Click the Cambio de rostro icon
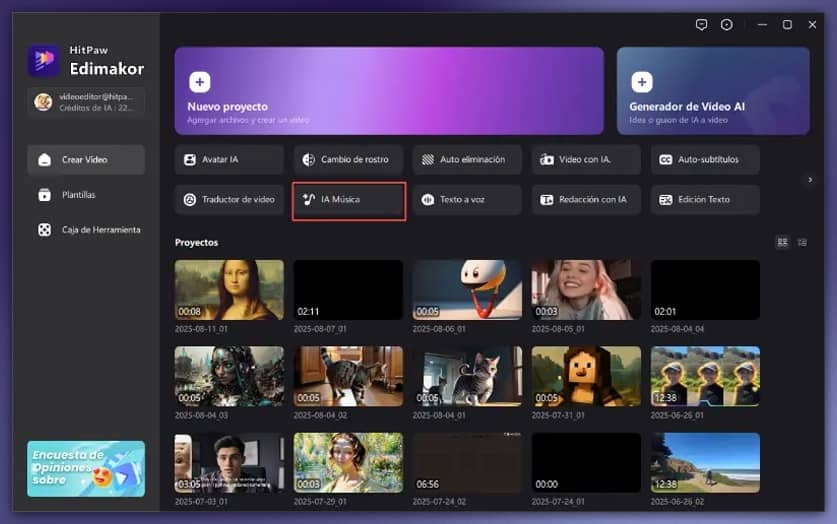This screenshot has width=837, height=524. (309, 160)
